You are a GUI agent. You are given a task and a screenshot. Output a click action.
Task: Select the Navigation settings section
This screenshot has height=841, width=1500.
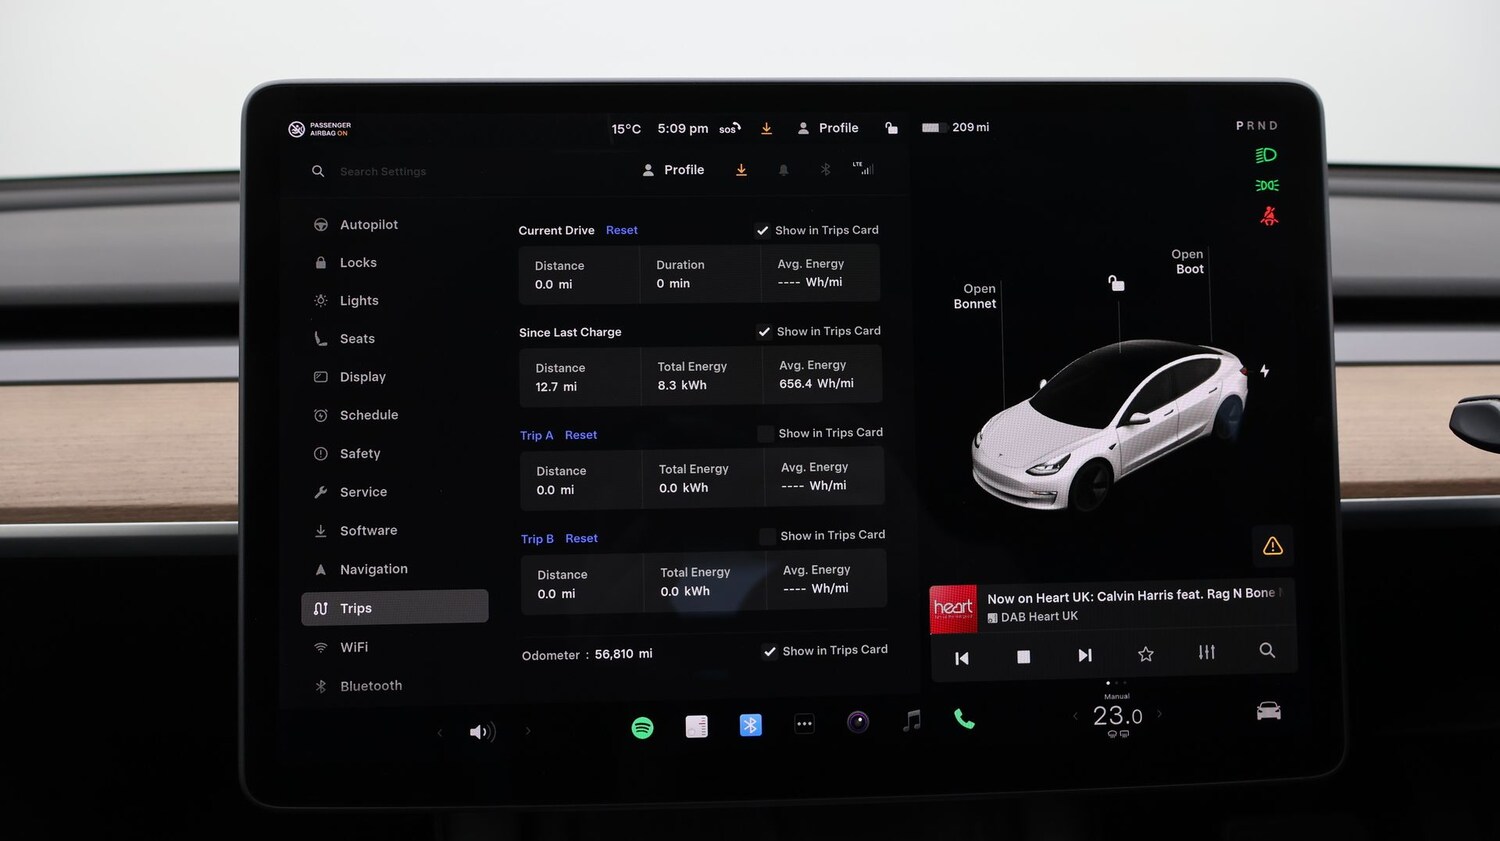pos(373,569)
